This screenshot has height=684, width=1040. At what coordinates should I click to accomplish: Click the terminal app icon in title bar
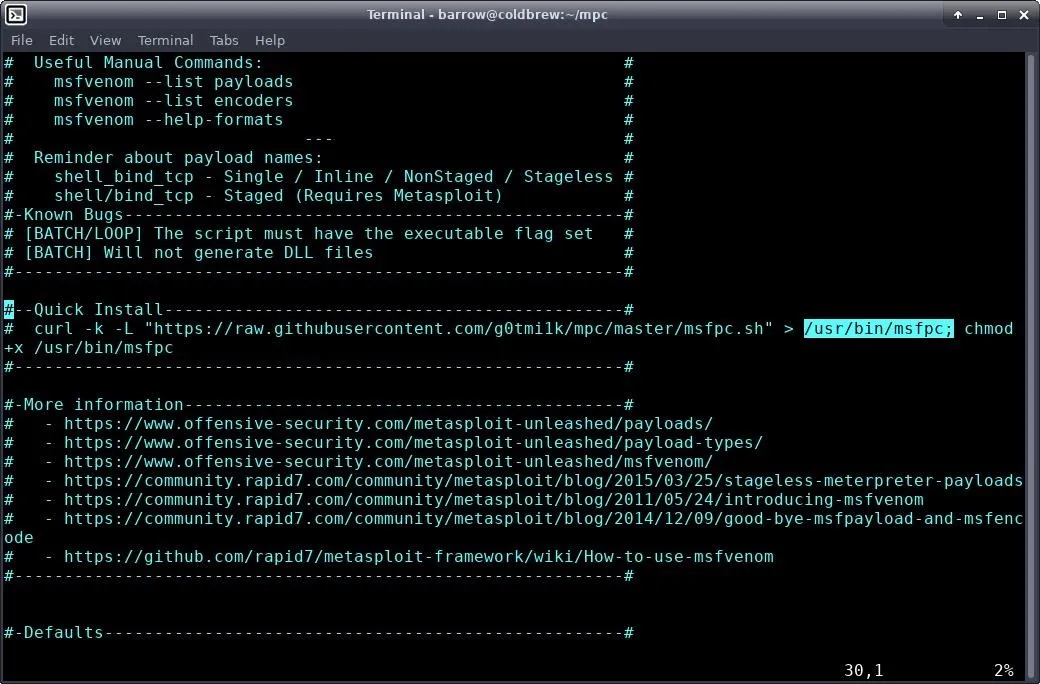point(16,15)
